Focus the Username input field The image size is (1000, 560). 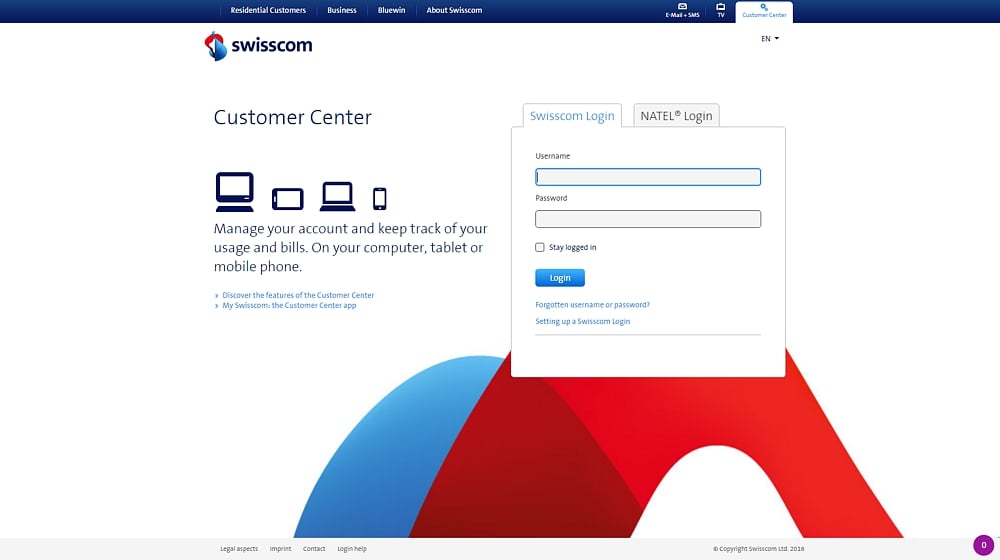(x=648, y=177)
